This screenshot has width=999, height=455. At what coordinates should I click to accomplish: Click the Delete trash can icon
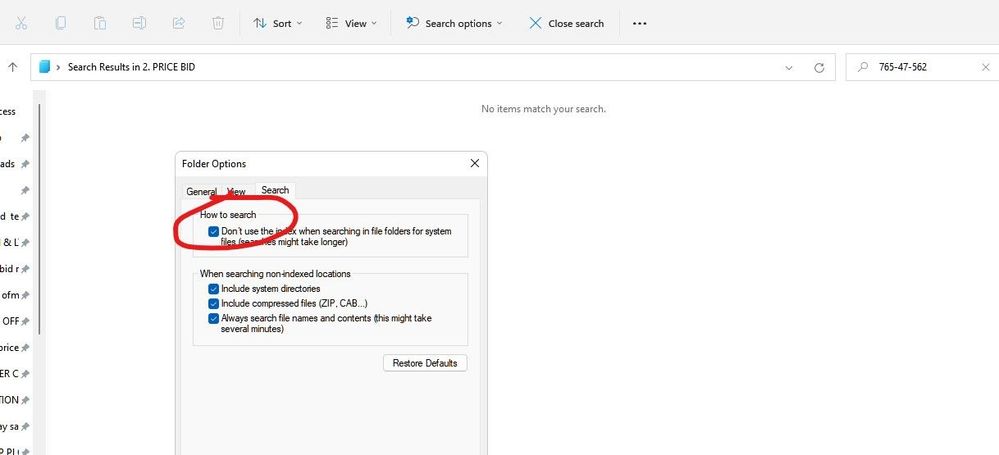pyautogui.click(x=218, y=24)
